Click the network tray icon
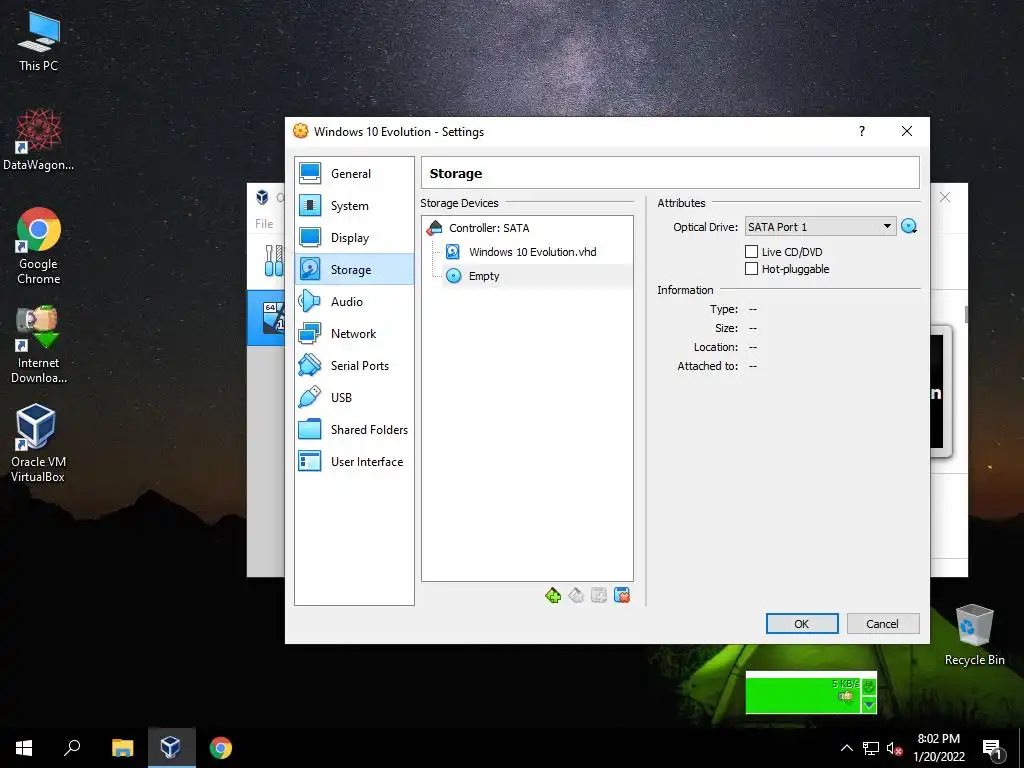This screenshot has width=1024, height=768. 871,748
